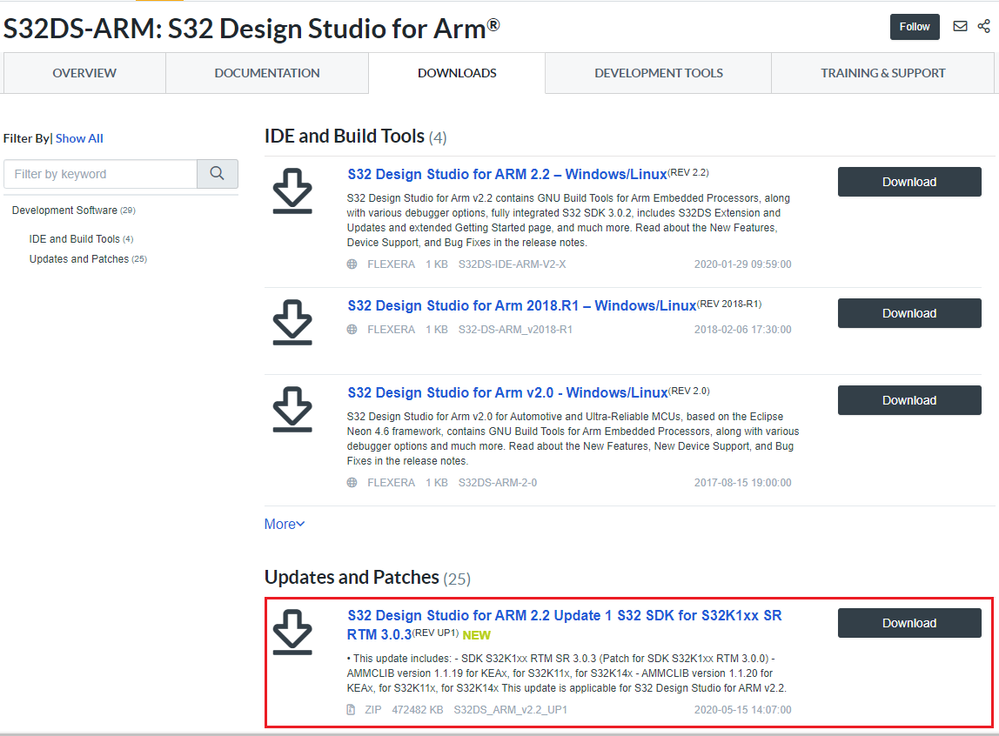Click the date 2020-01-29 09:59:00
Viewport: 999px width, 736px height.
point(742,264)
